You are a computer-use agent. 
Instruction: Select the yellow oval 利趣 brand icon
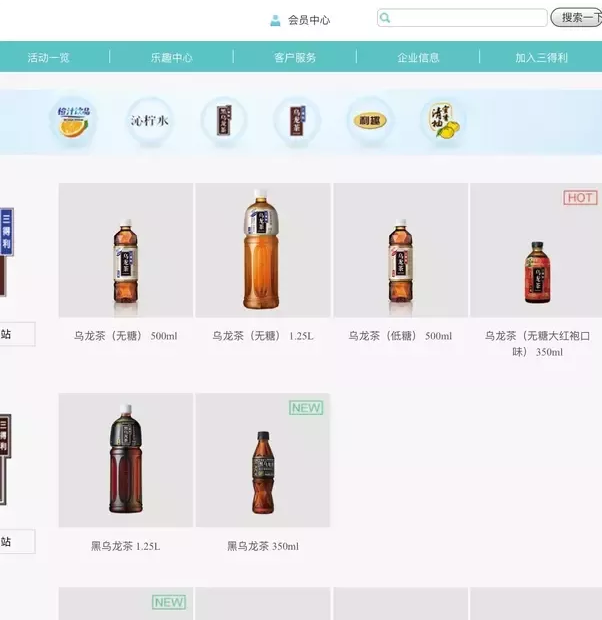coord(370,120)
